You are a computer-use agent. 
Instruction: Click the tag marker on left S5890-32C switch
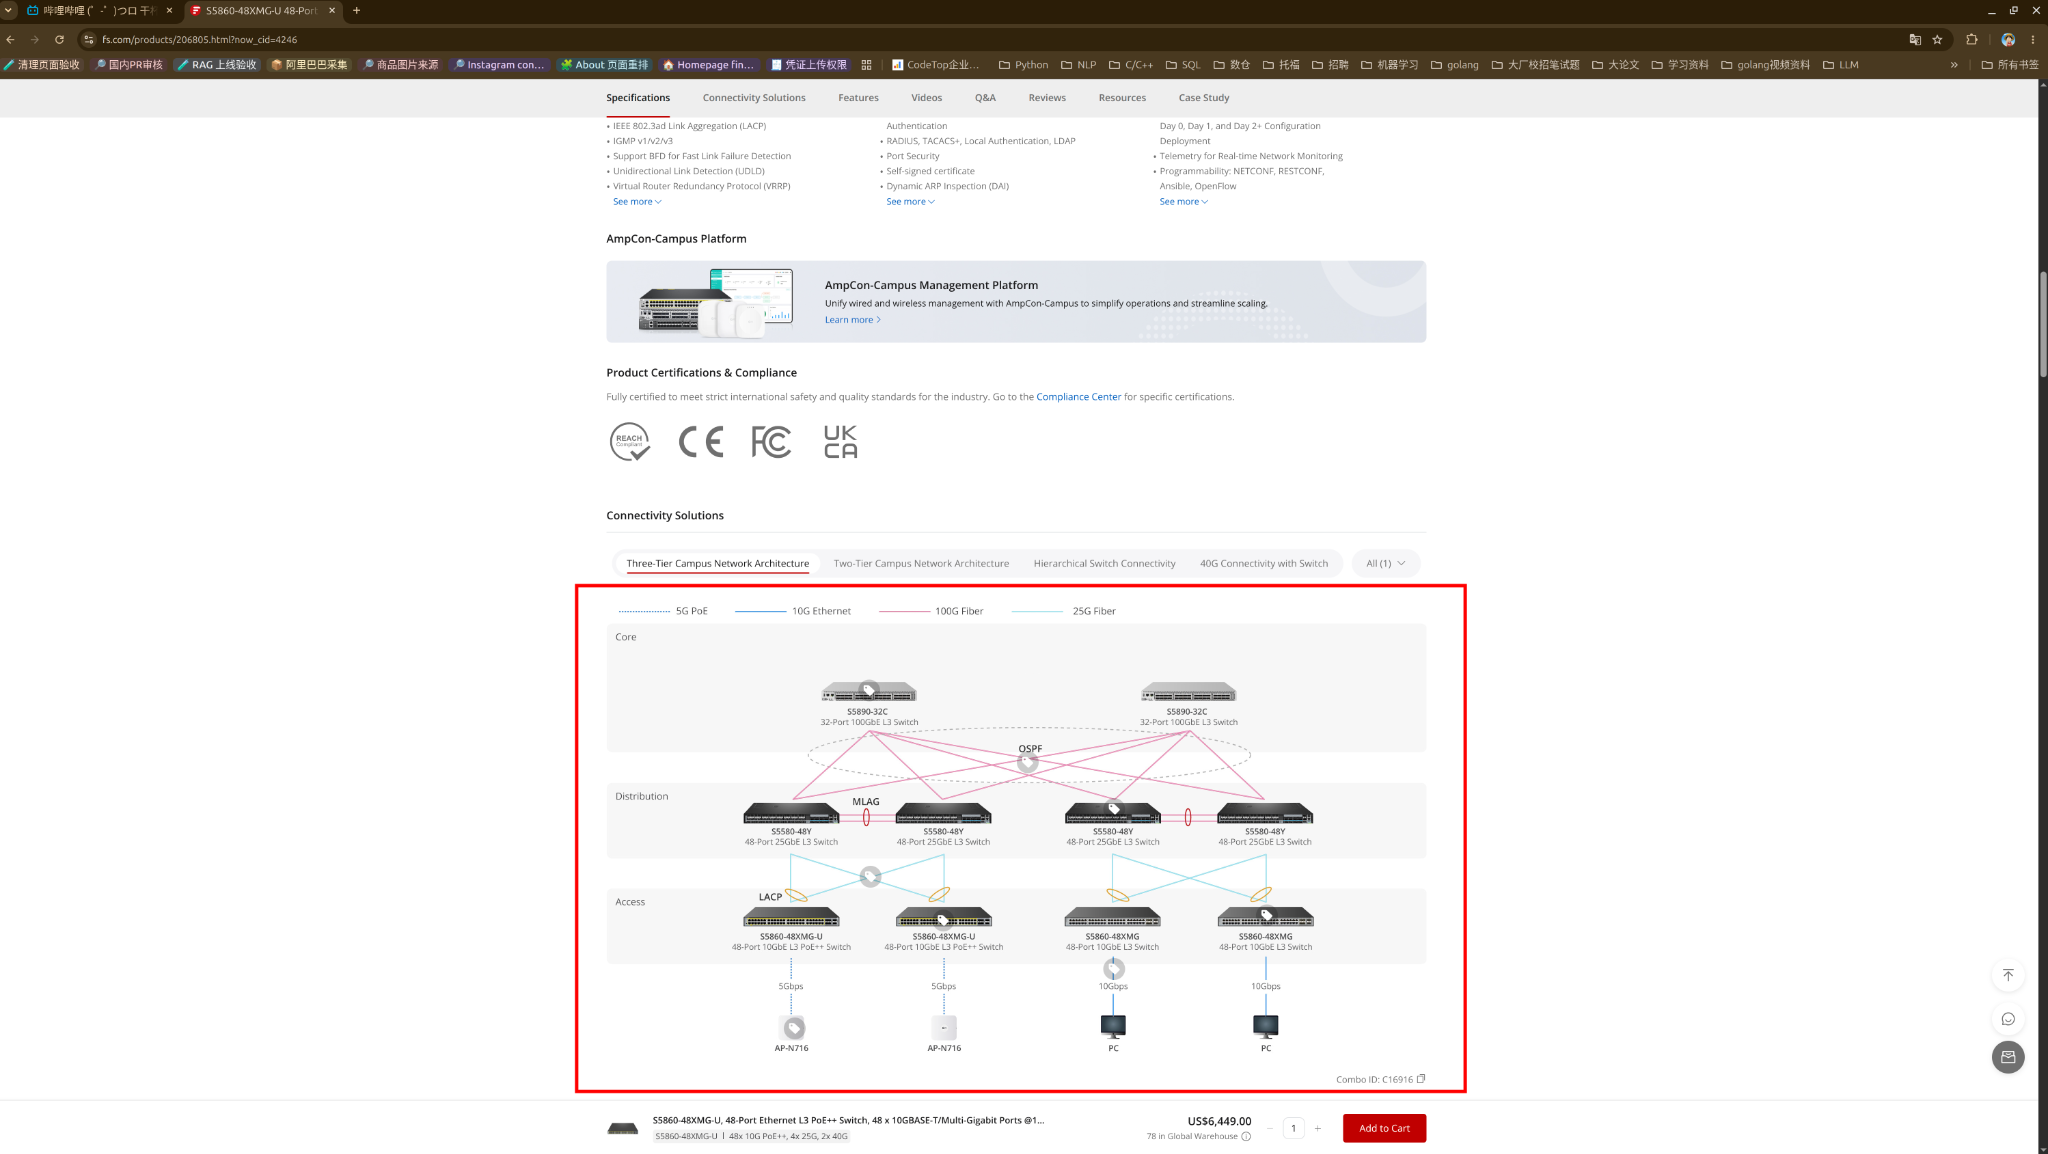click(869, 690)
